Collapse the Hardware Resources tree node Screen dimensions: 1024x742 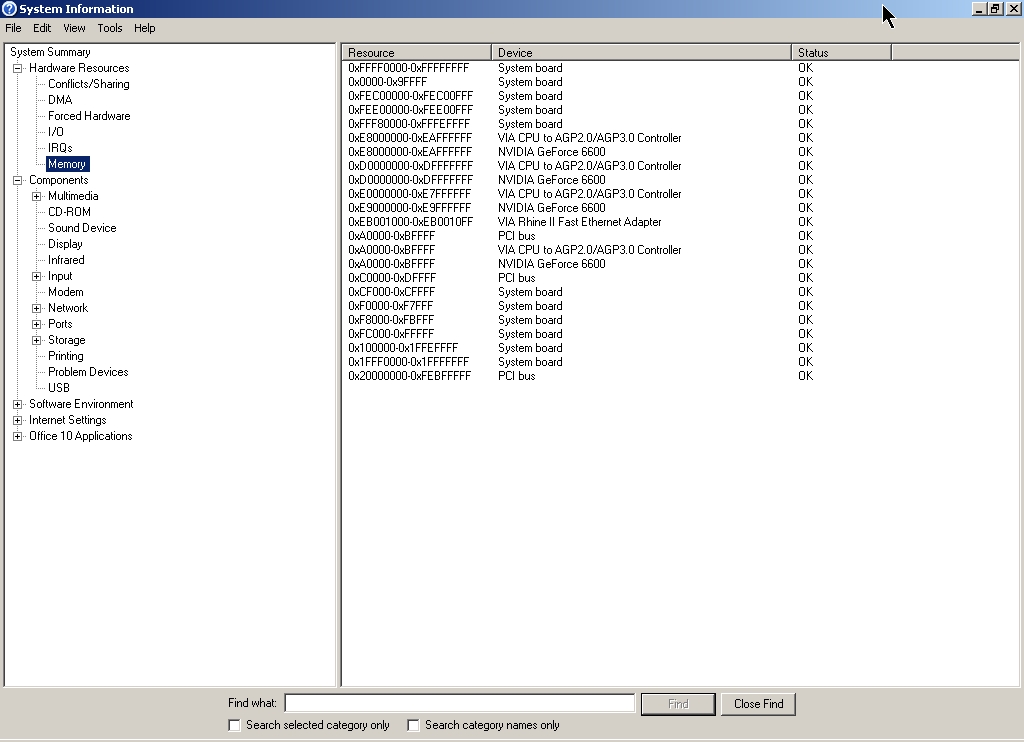point(18,68)
